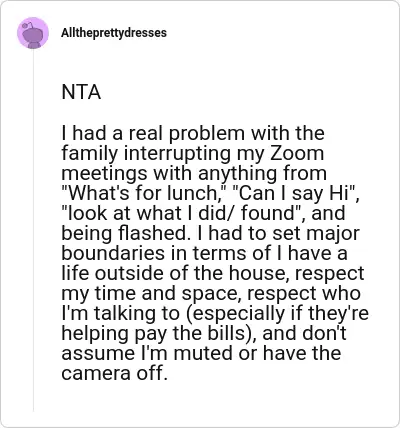This screenshot has height=428, width=400.
Task: Click the phrase "my time and space"
Action: 151,294
